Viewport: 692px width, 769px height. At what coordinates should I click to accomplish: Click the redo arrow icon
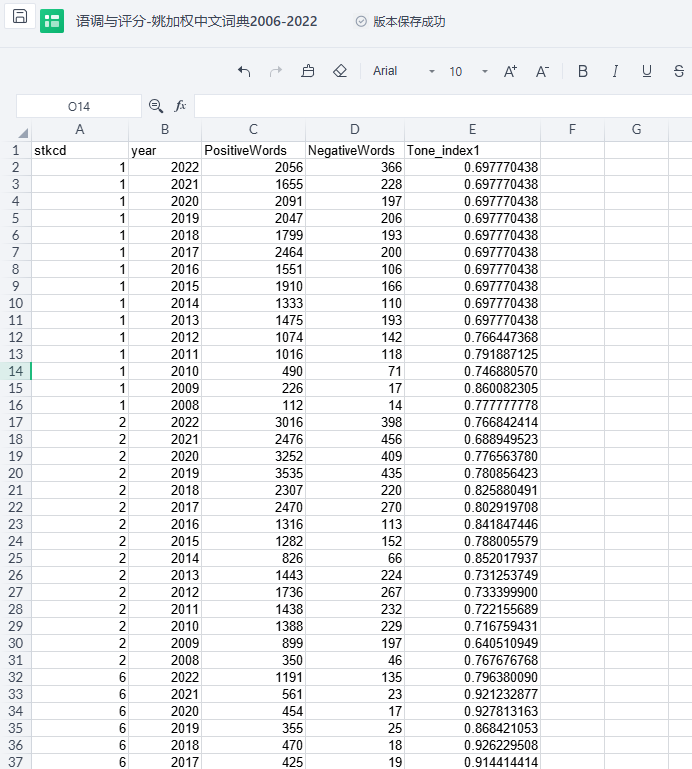pos(276,71)
